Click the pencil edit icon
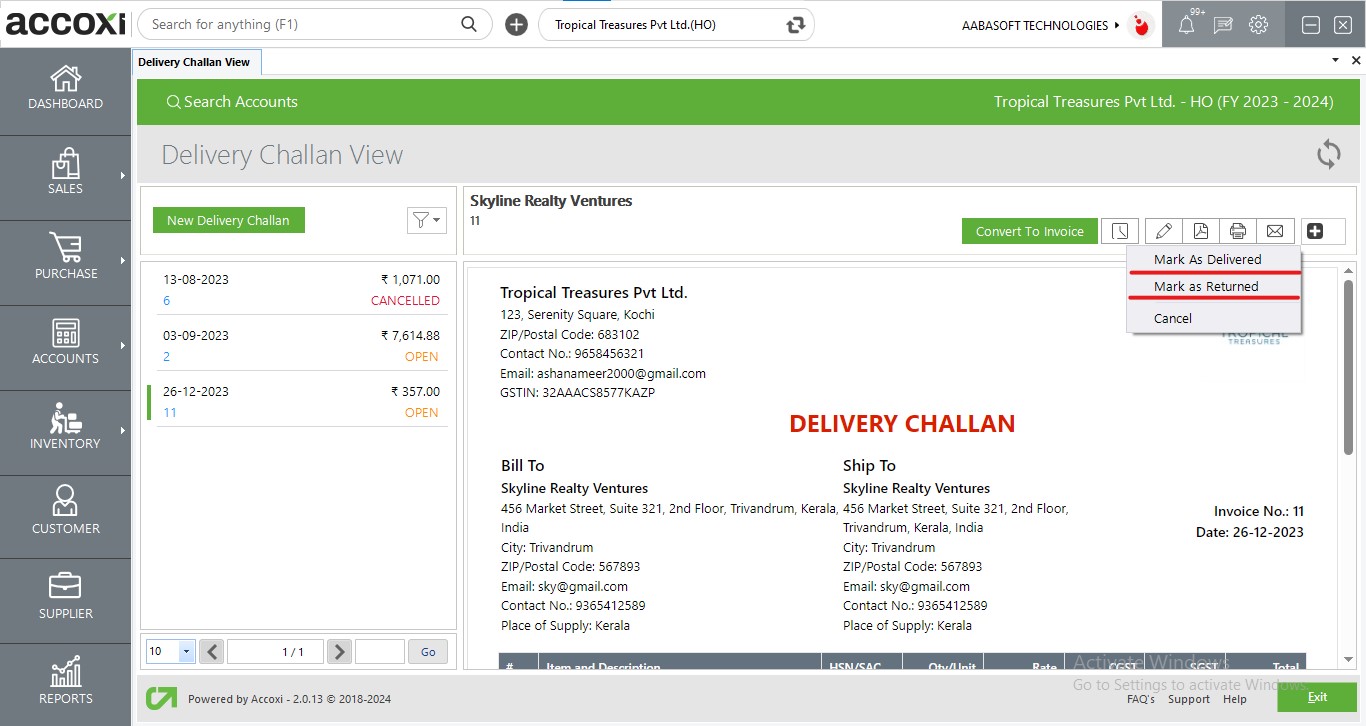 [1163, 231]
